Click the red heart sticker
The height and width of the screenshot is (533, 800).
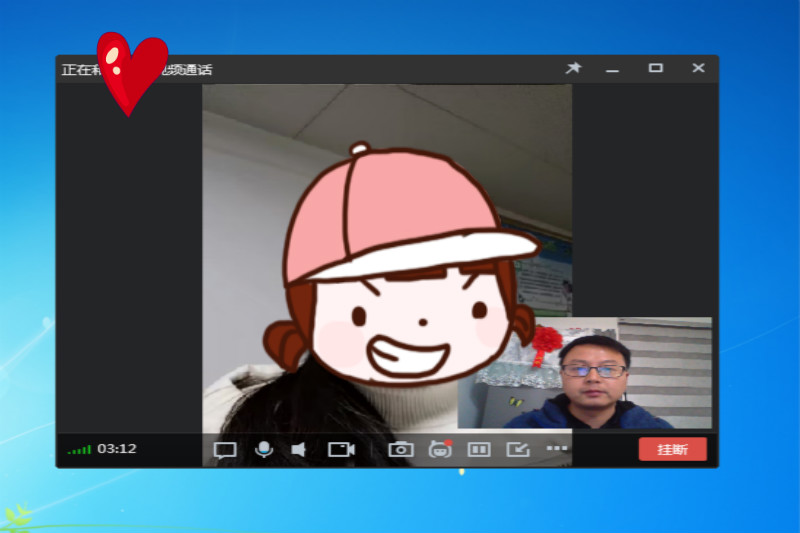pyautogui.click(x=130, y=72)
